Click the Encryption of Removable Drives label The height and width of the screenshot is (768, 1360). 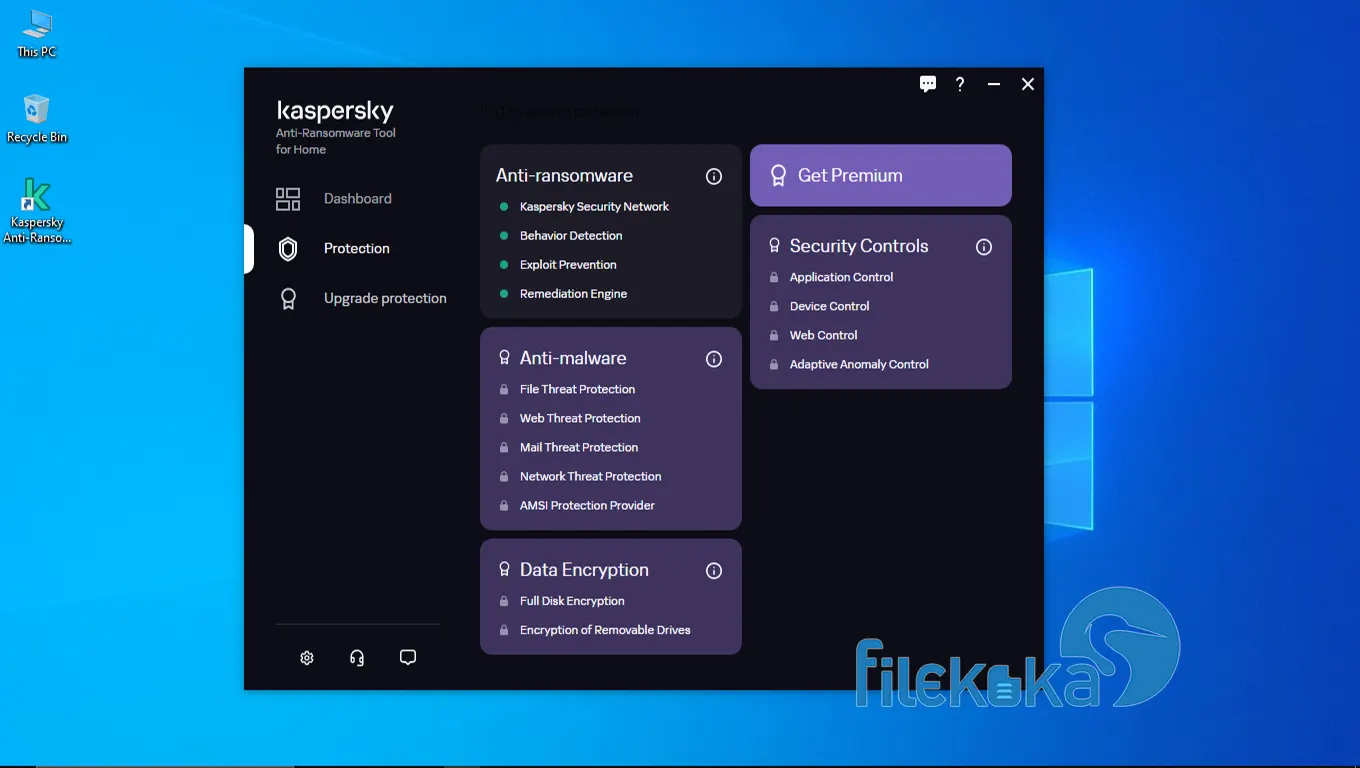tap(605, 631)
